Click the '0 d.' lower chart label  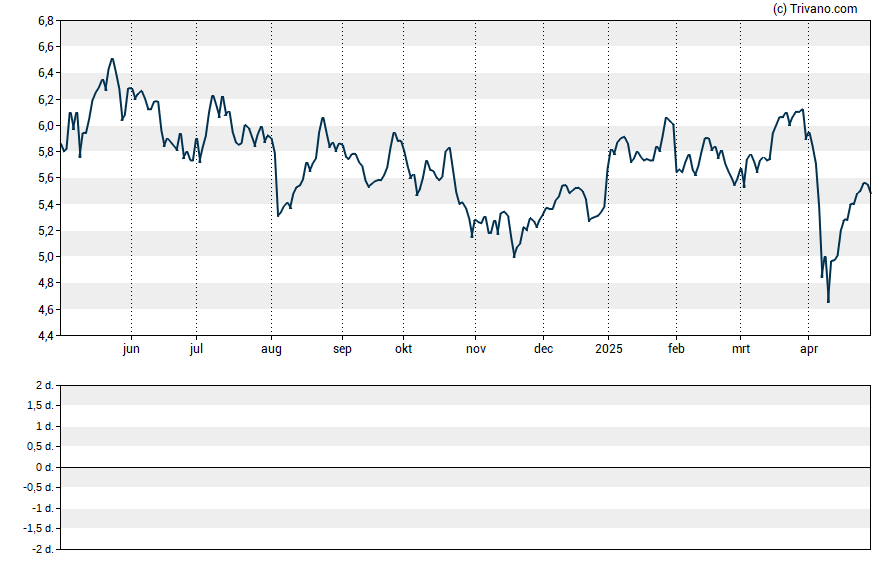[44, 467]
